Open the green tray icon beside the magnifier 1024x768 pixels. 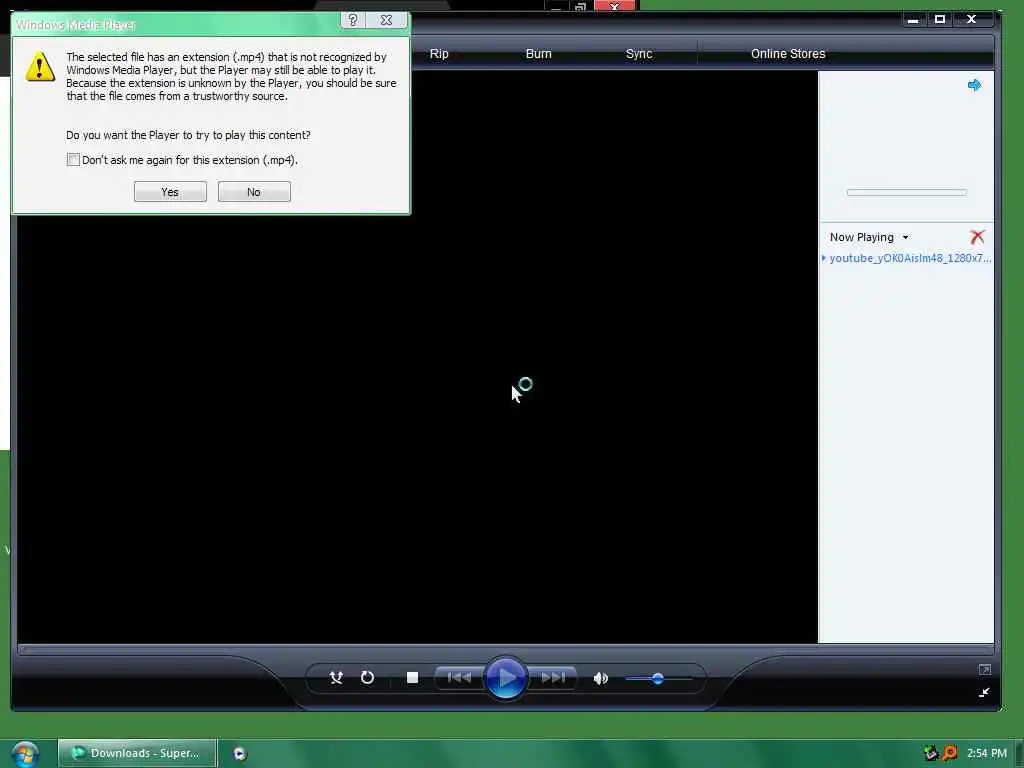tap(931, 753)
